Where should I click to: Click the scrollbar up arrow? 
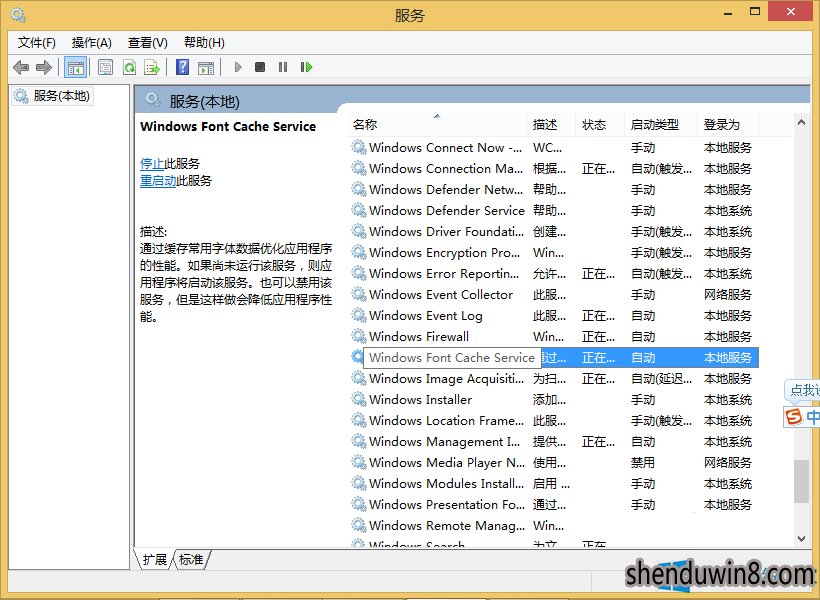(801, 122)
